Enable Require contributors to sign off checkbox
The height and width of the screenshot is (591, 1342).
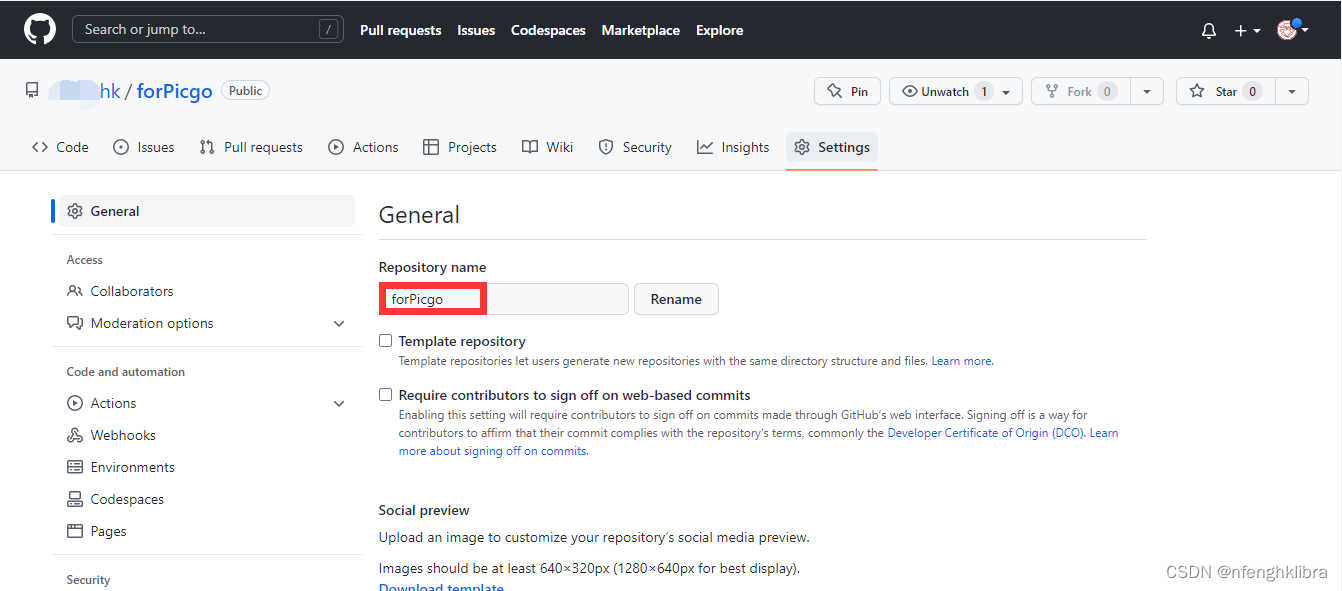coord(385,395)
